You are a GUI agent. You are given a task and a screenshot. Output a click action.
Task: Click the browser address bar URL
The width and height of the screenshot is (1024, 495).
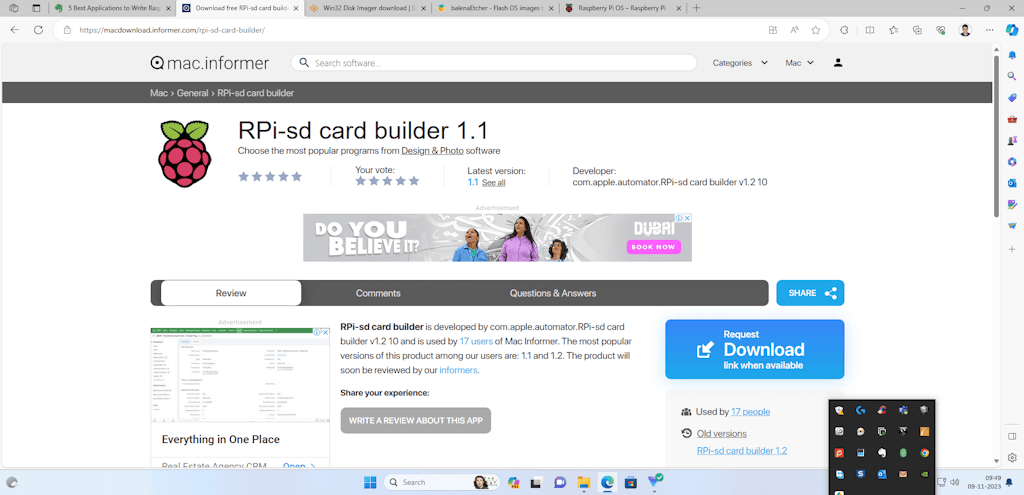click(172, 30)
